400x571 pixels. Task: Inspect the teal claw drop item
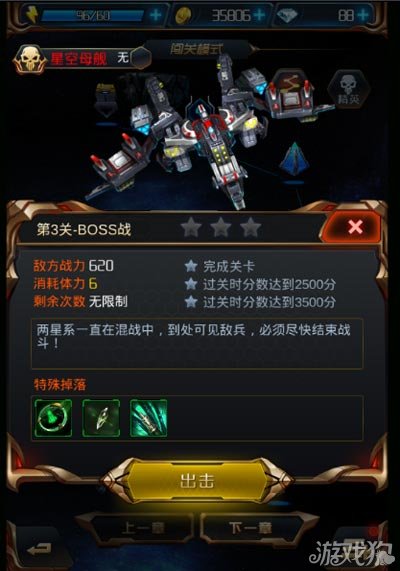[x=149, y=418]
